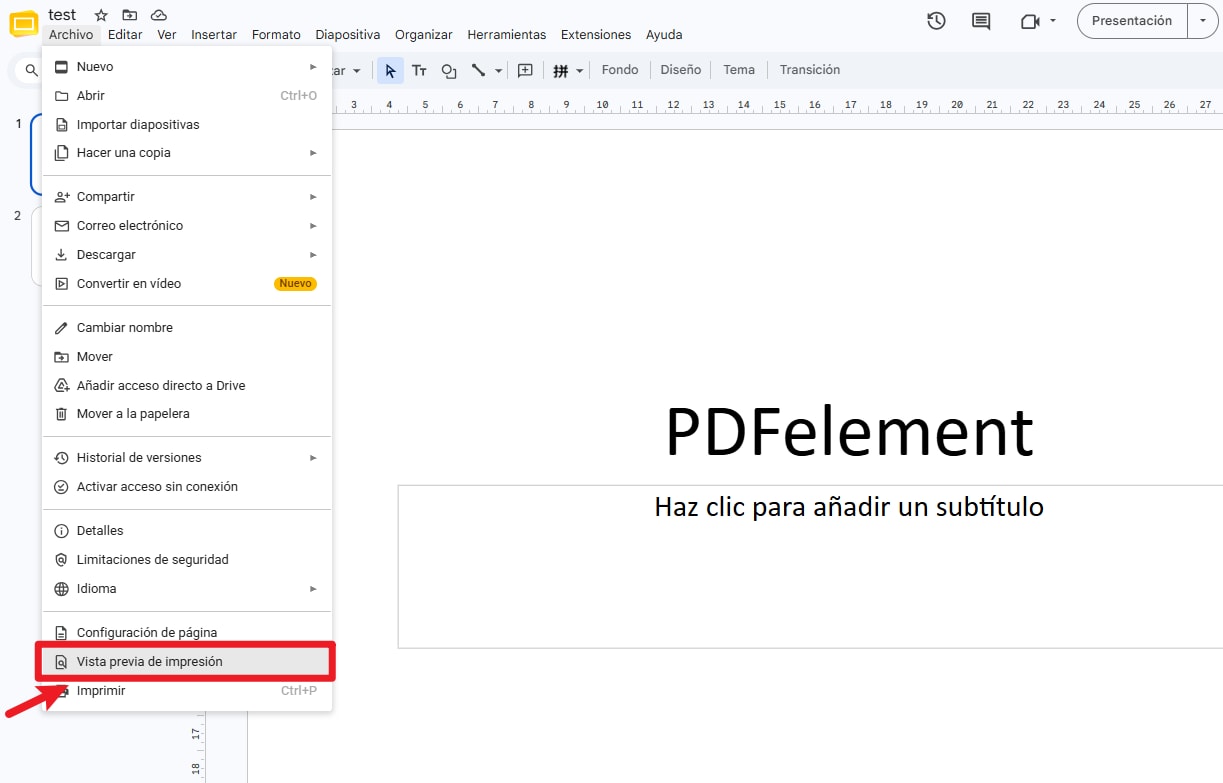Star the presentation named test
This screenshot has height=783, width=1223.
click(101, 15)
